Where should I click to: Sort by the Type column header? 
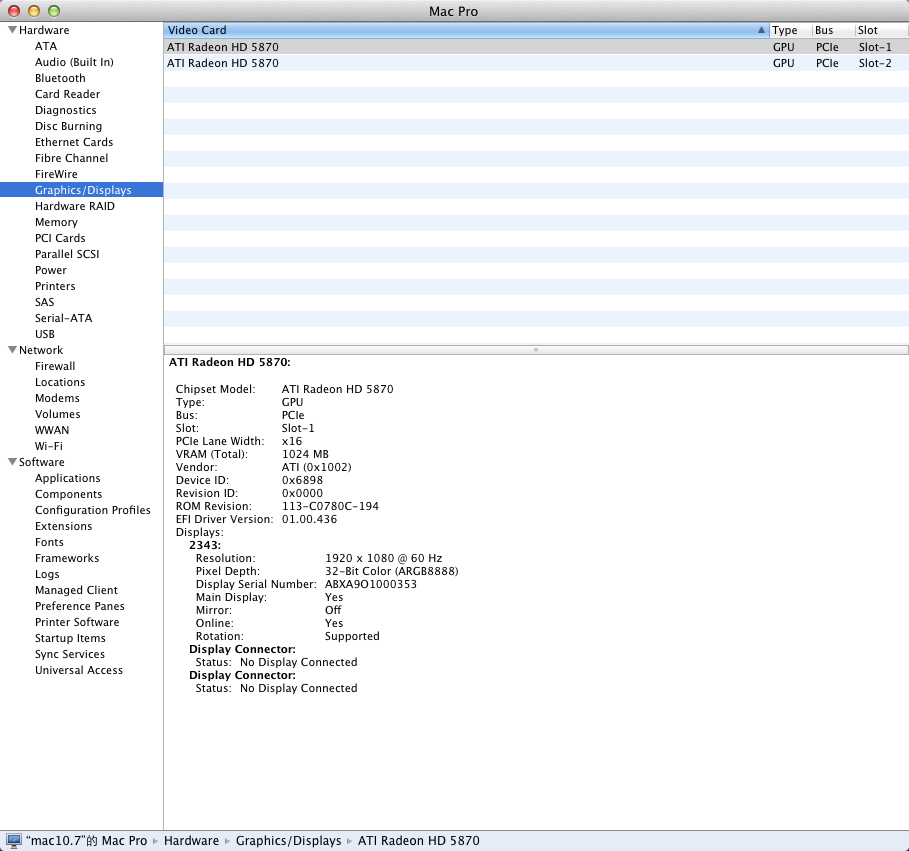(790, 30)
